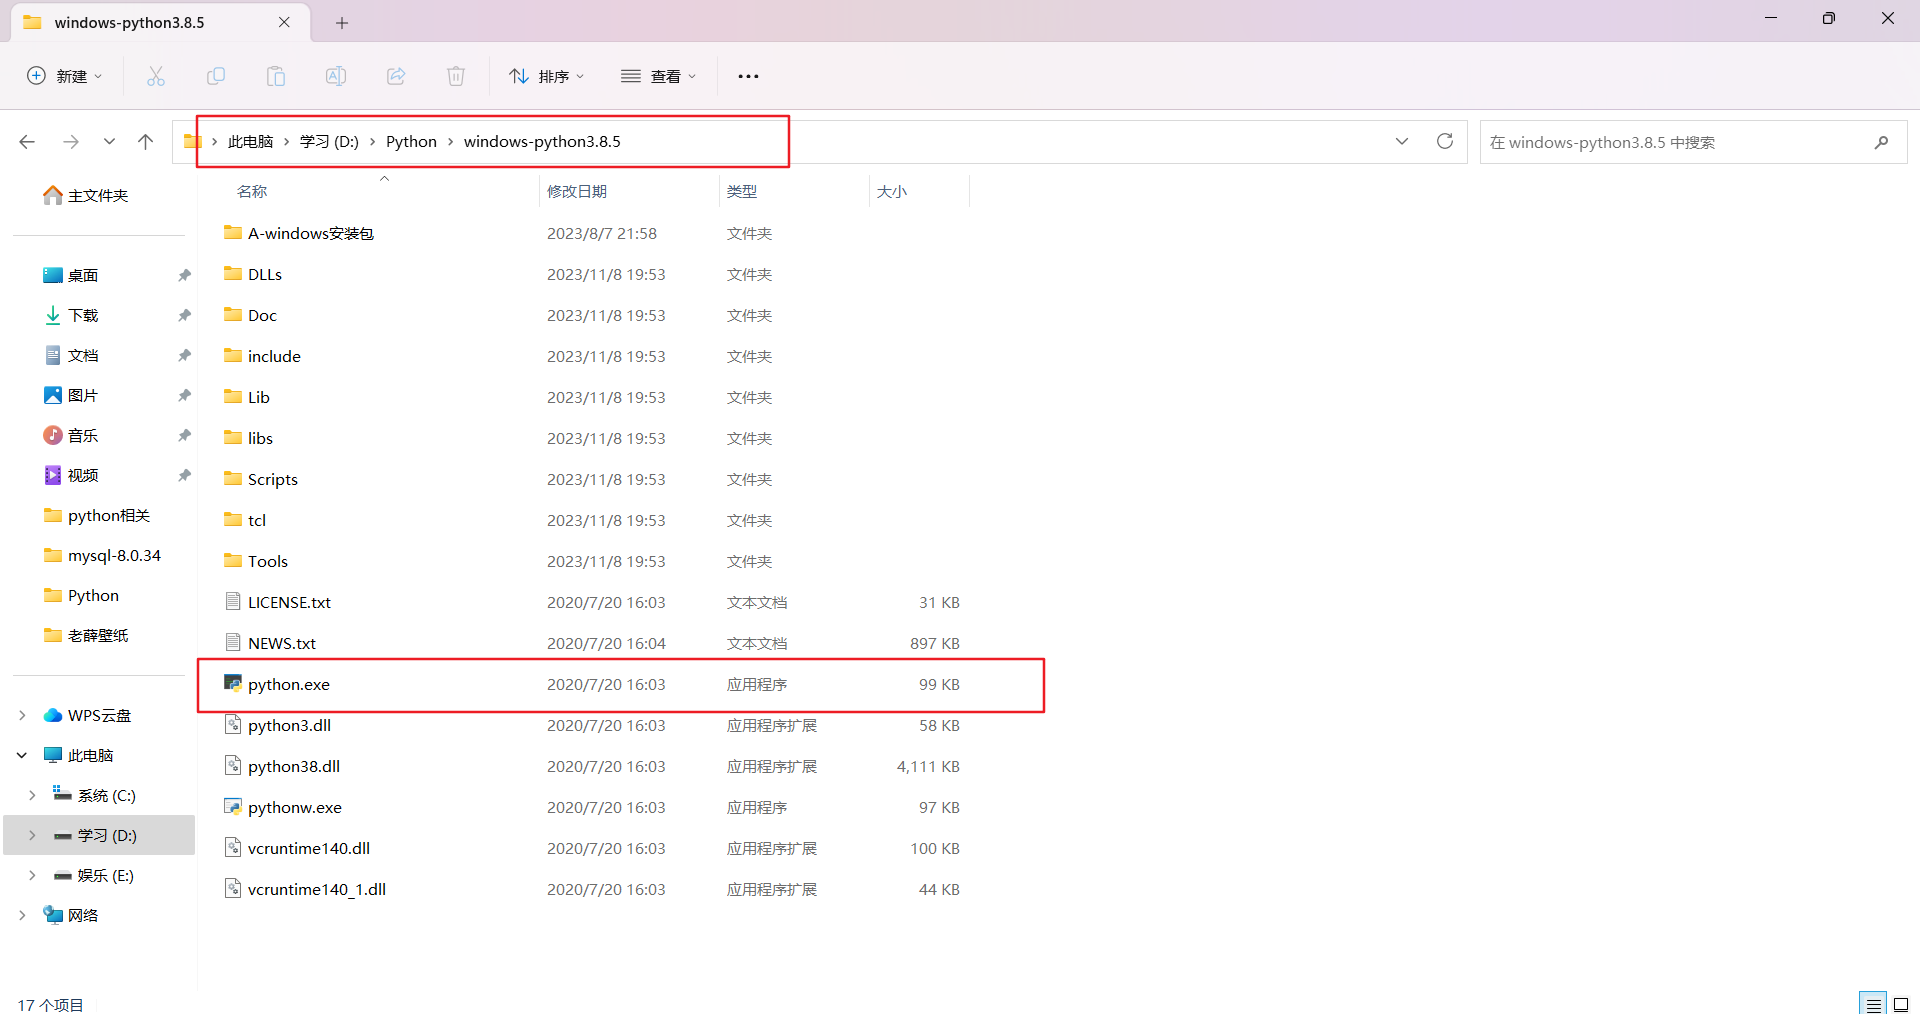Click the Rename icon in toolbar
Screen dimensions: 1920x1014
[x=336, y=76]
